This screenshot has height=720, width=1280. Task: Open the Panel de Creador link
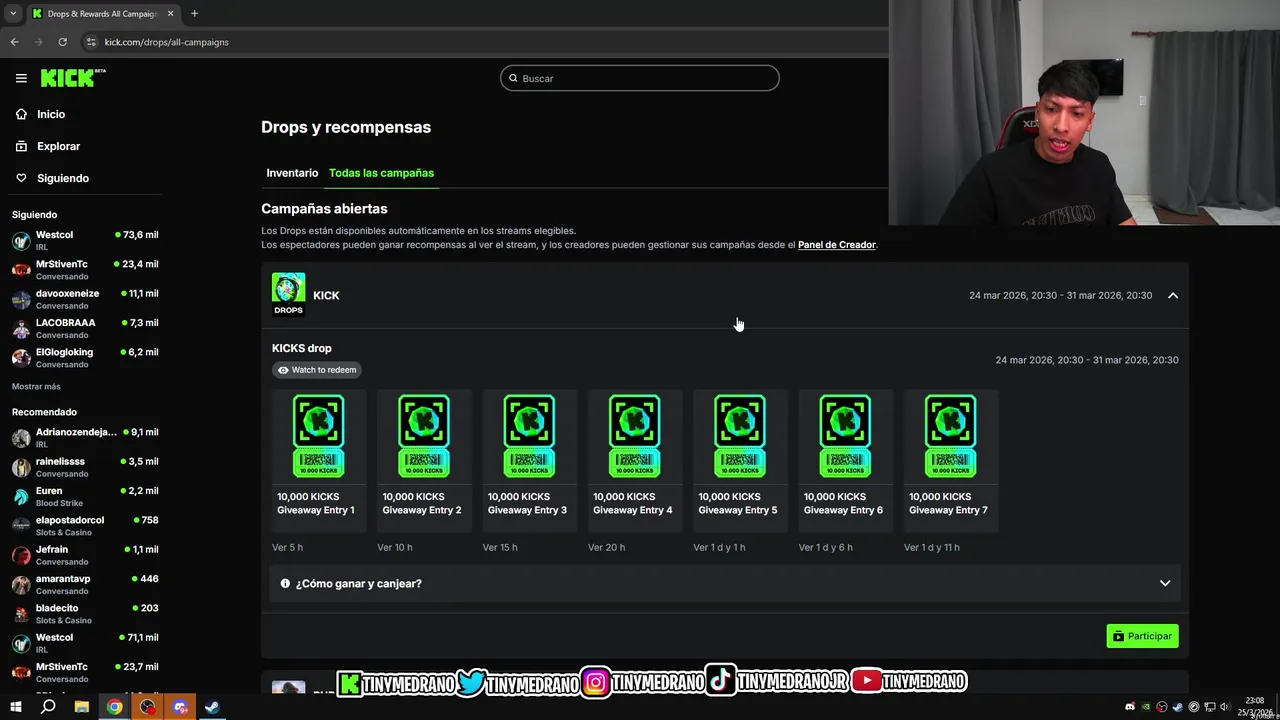click(x=837, y=245)
